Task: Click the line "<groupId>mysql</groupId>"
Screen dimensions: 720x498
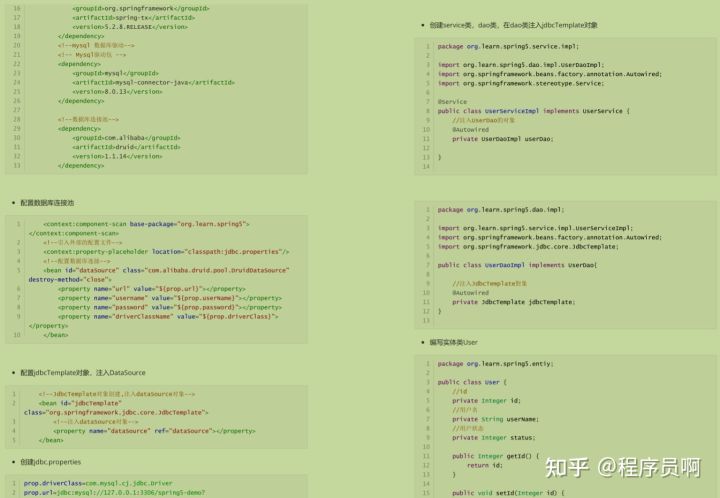Action: 115,73
